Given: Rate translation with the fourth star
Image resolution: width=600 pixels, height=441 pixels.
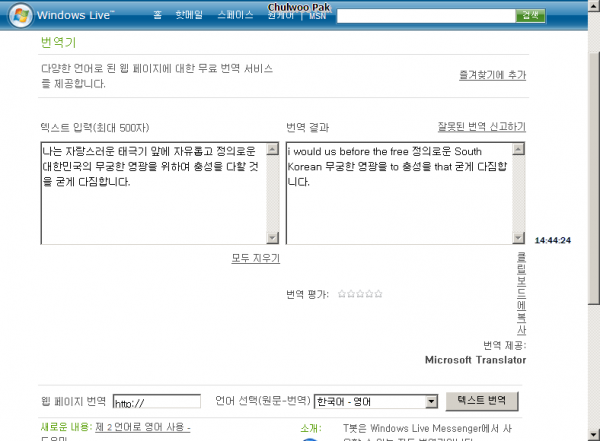Looking at the screenshot, I should [x=369, y=294].
